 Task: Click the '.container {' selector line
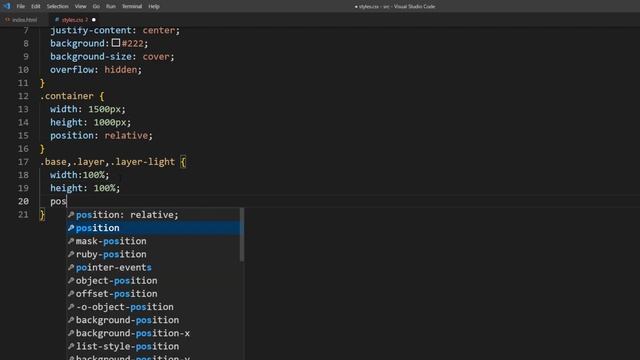tap(72, 96)
